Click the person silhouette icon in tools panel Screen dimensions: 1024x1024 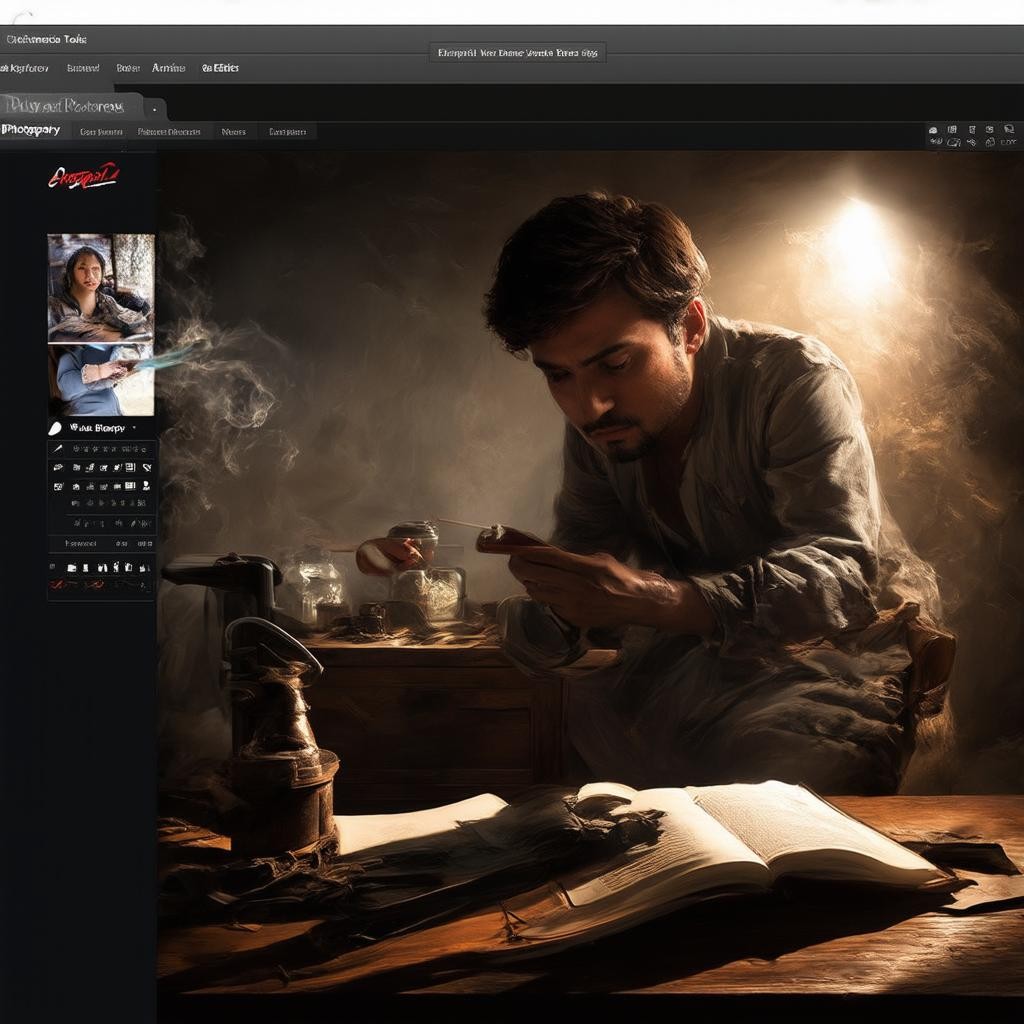146,486
